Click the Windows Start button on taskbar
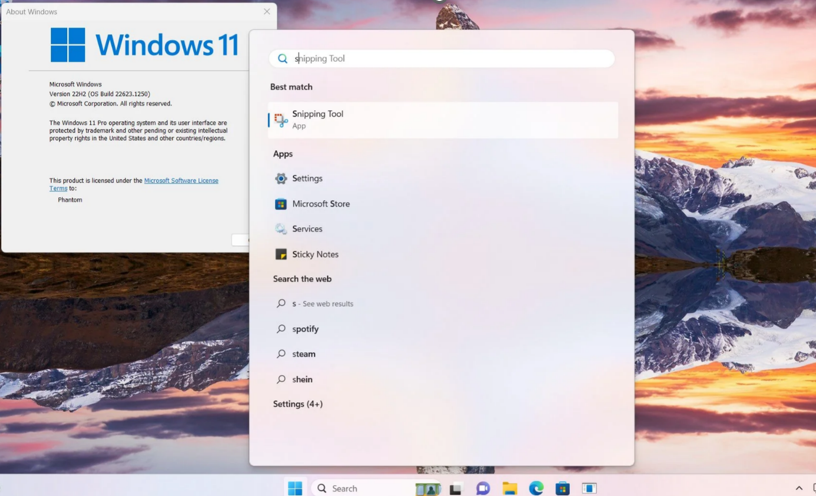 click(295, 488)
